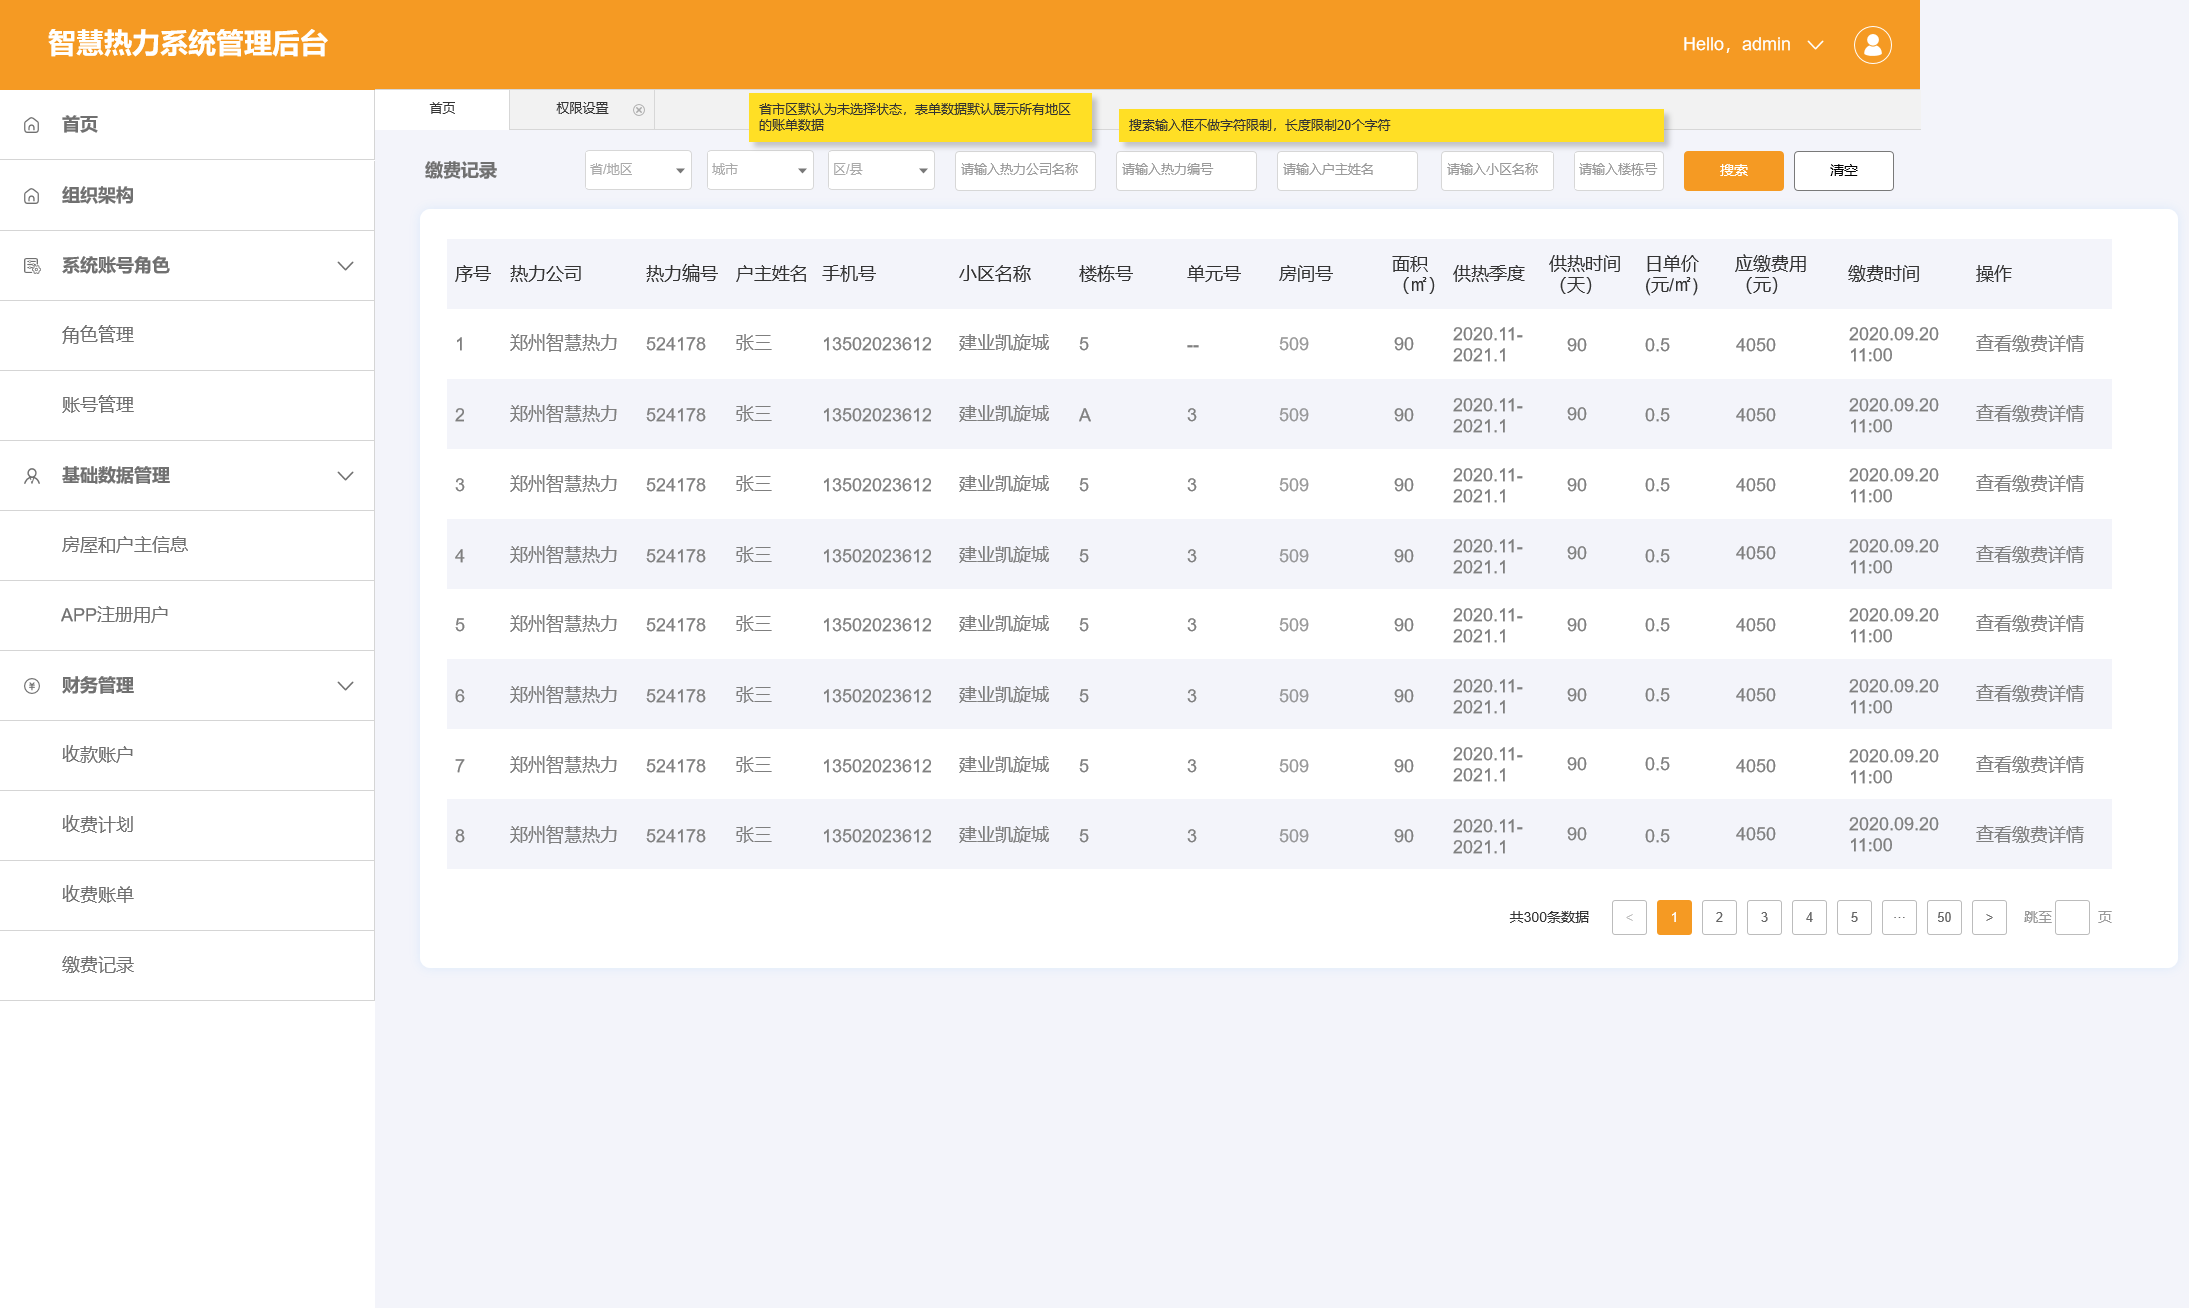Switch to the 权限设置 tab
Viewport: 2189px width, 1308px height.
(x=582, y=109)
